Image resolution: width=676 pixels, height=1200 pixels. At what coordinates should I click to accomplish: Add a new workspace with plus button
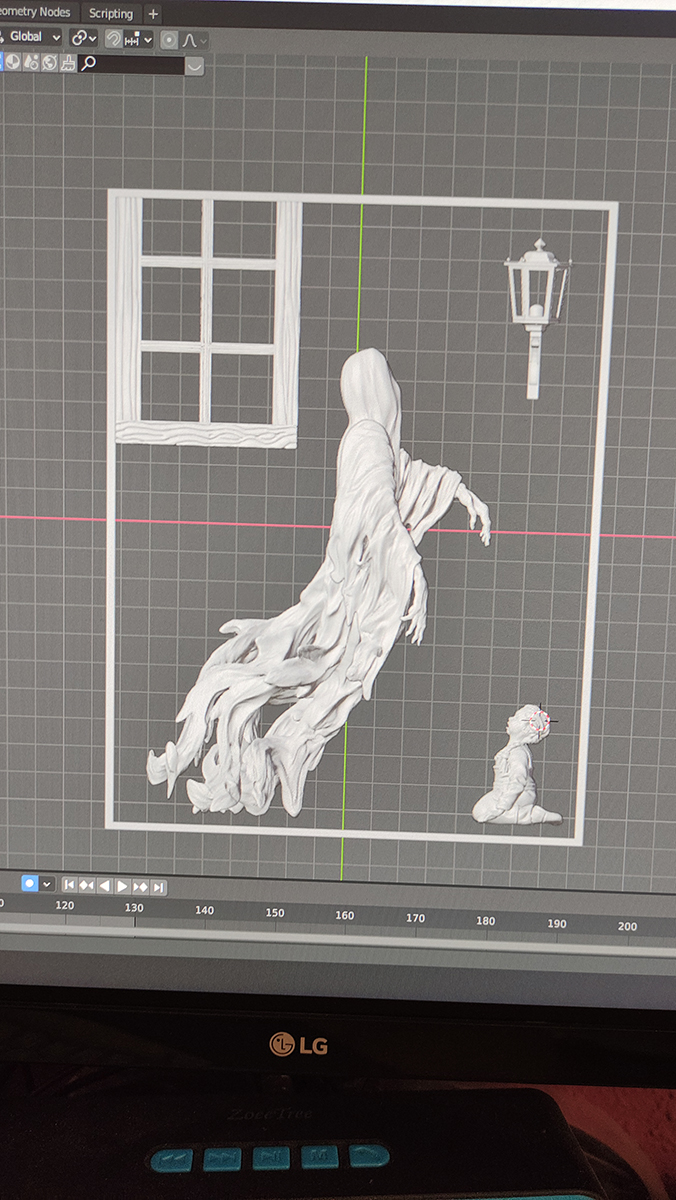click(x=153, y=14)
